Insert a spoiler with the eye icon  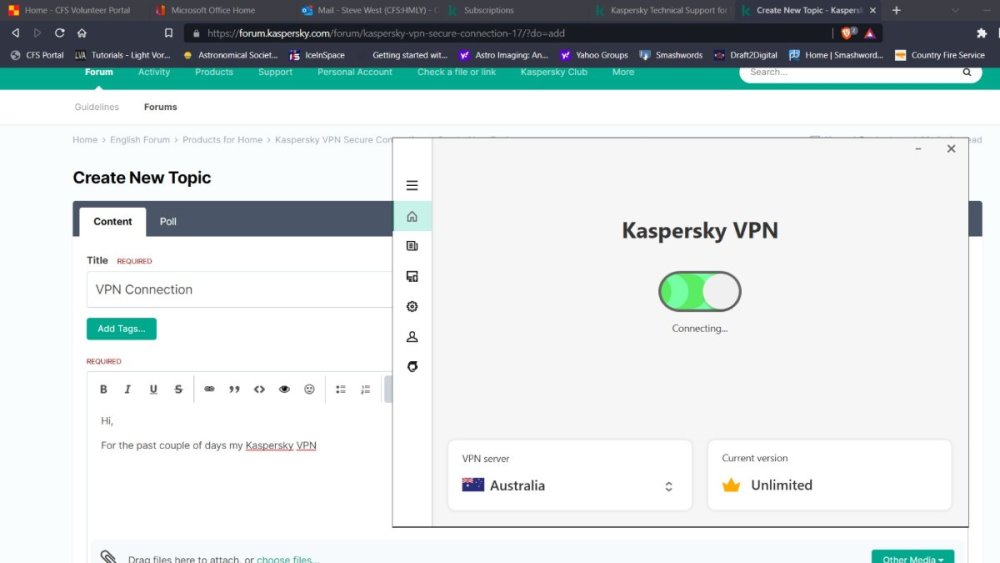(284, 389)
